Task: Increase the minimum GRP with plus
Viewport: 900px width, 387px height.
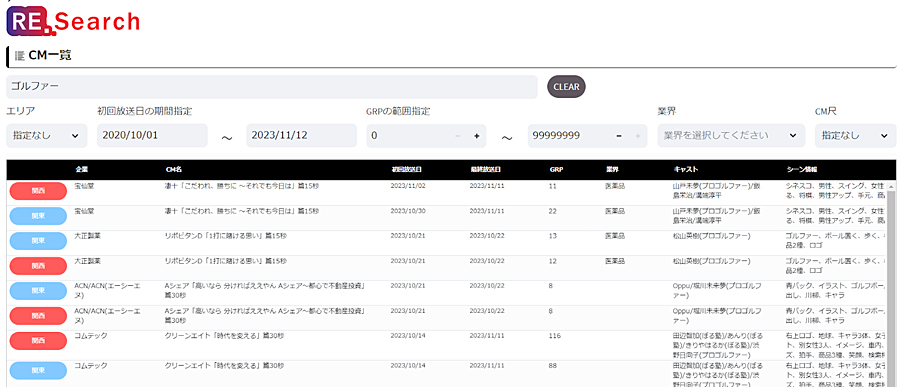Action: click(476, 136)
